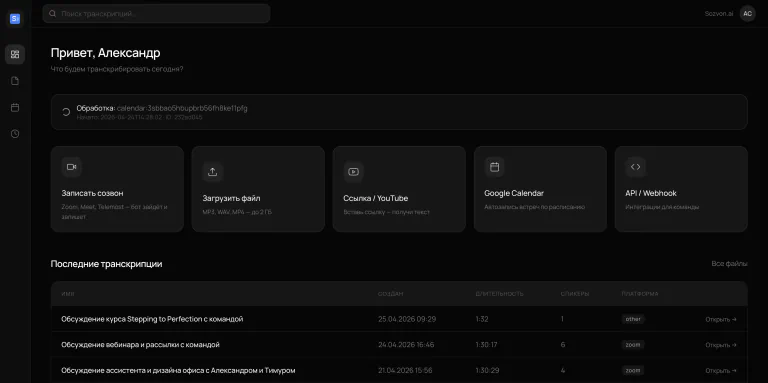Click the duration value 1:30:17
The width and height of the screenshot is (768, 383).
click(486, 345)
